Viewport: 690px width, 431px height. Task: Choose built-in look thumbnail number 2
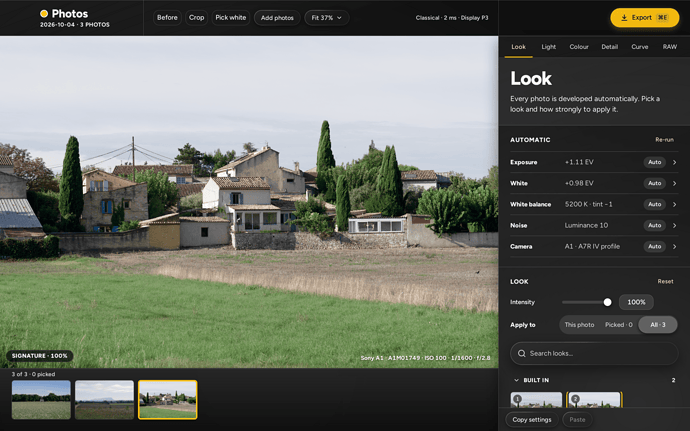point(594,400)
